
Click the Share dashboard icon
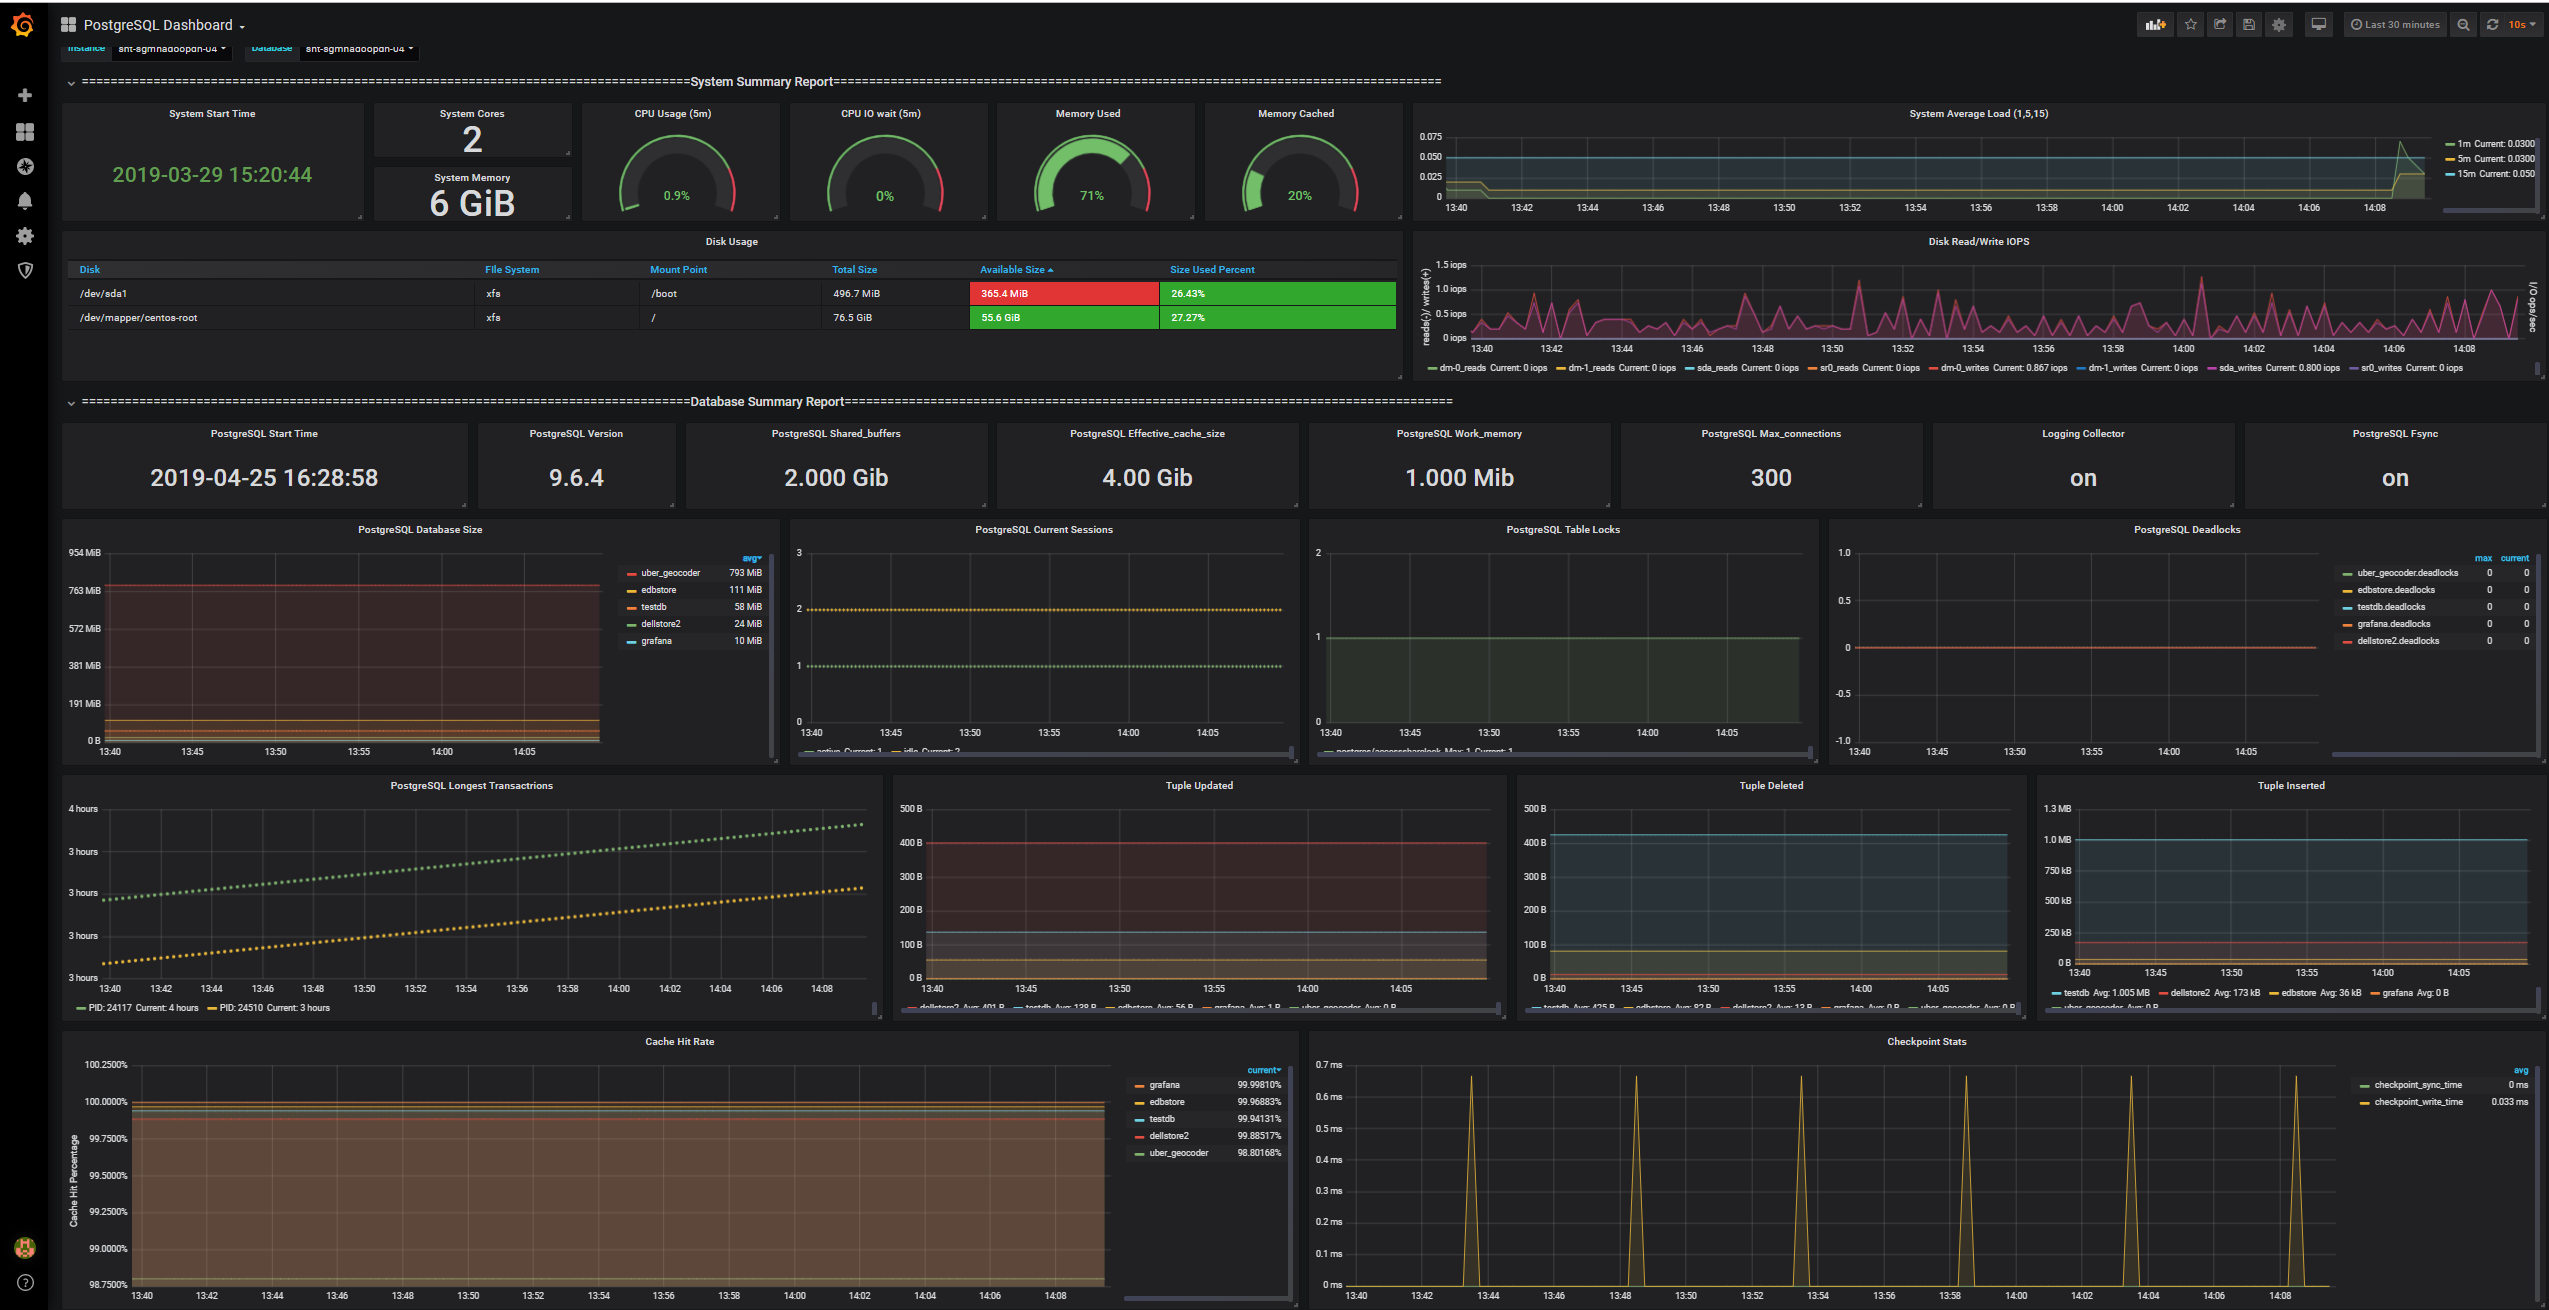pos(2219,25)
